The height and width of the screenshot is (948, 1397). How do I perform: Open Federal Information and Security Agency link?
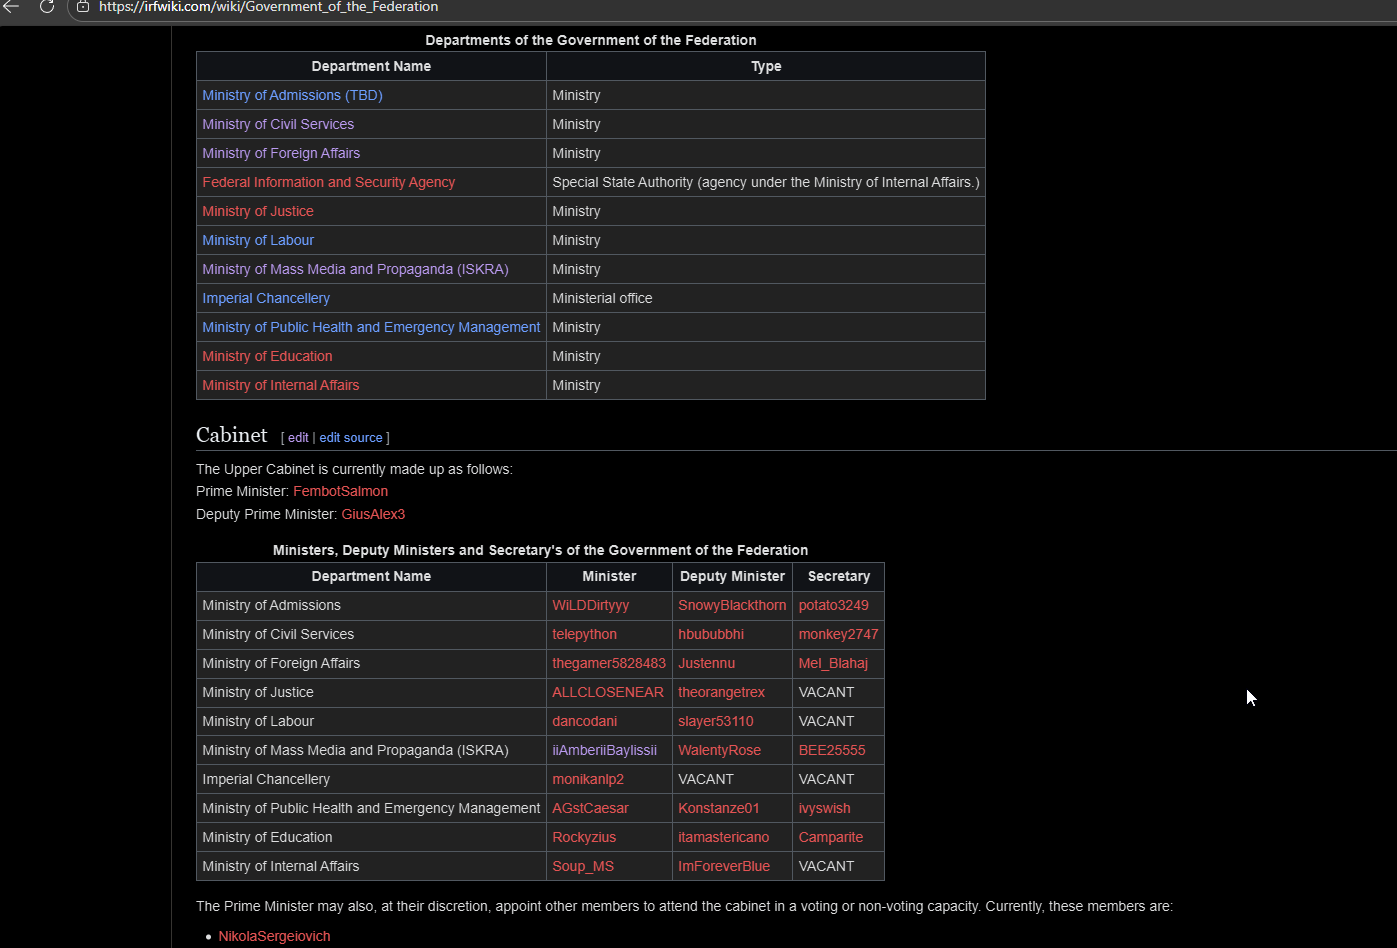coord(328,182)
